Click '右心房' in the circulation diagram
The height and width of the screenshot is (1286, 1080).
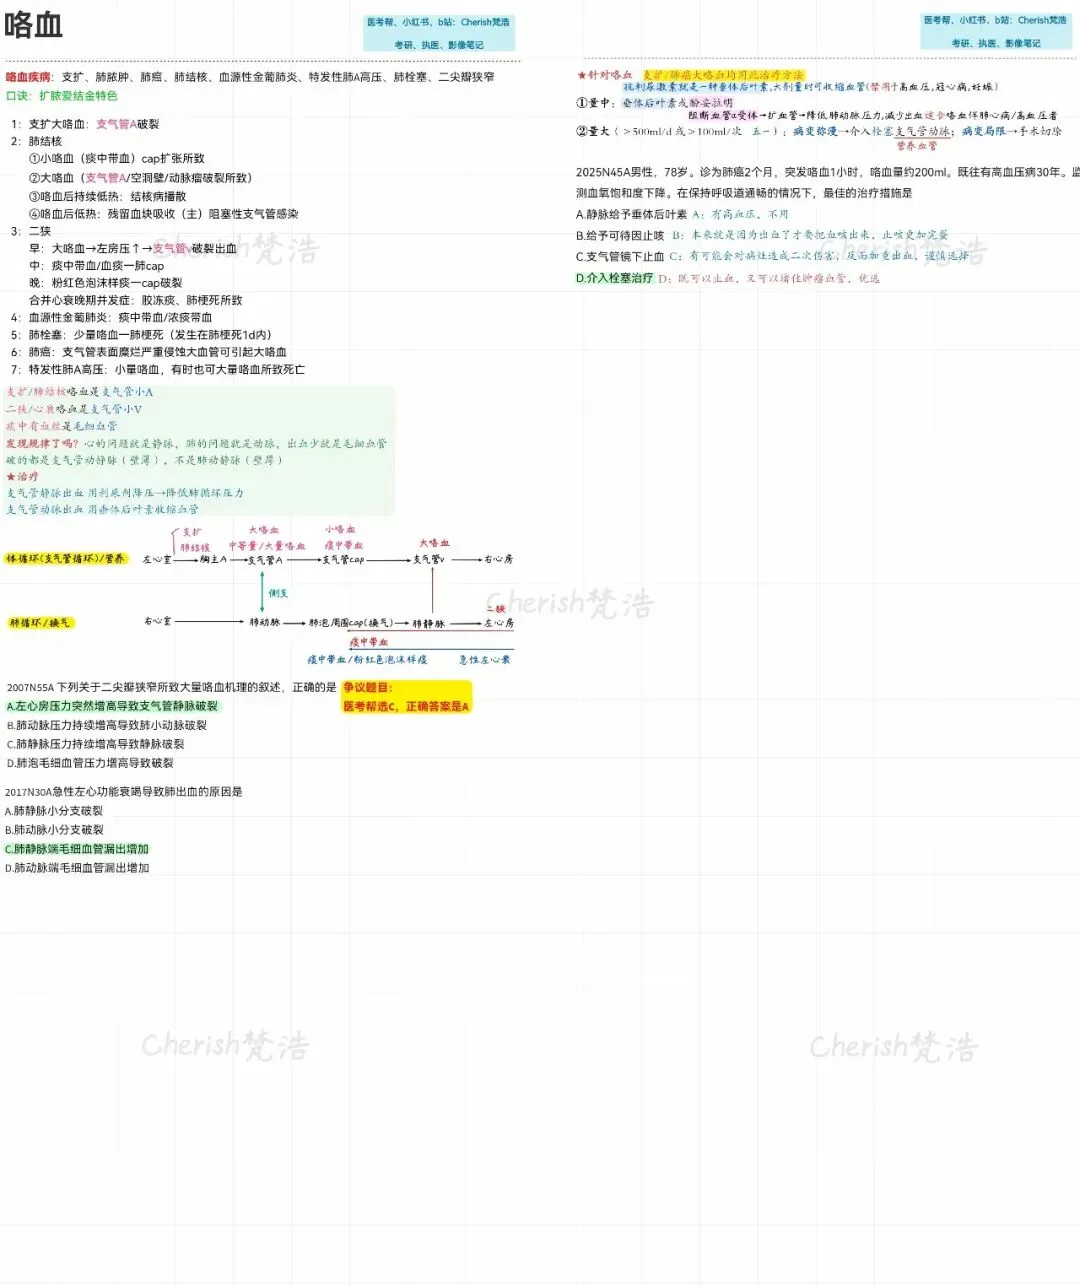pos(498,560)
